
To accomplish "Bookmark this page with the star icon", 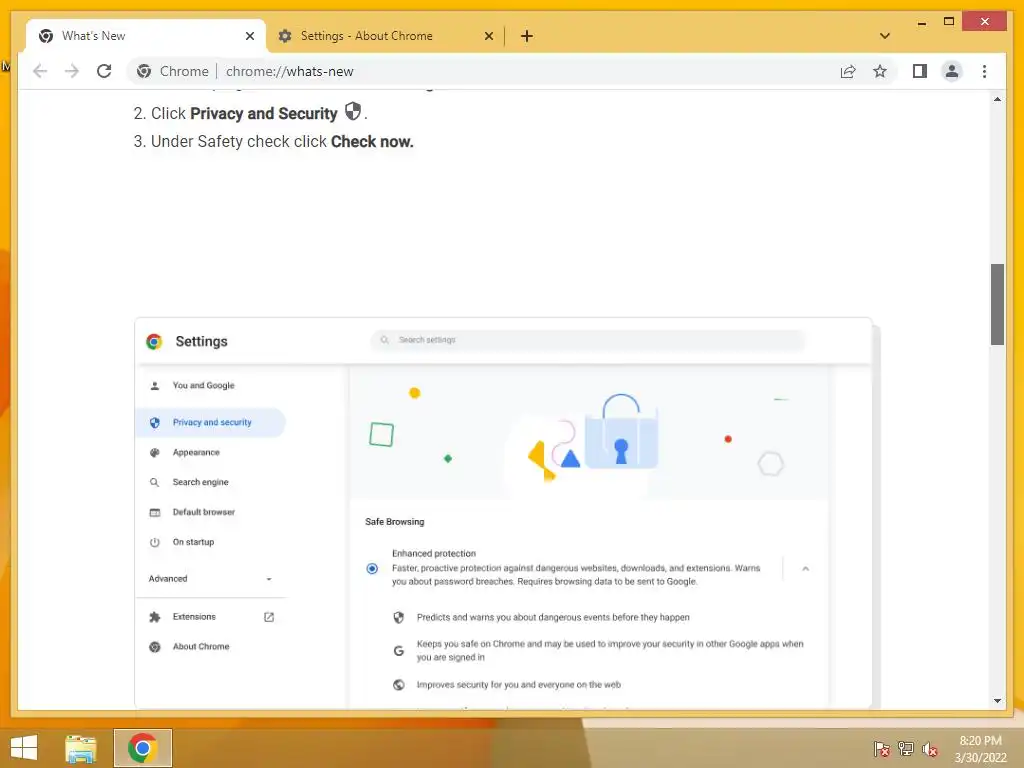I will tap(880, 71).
